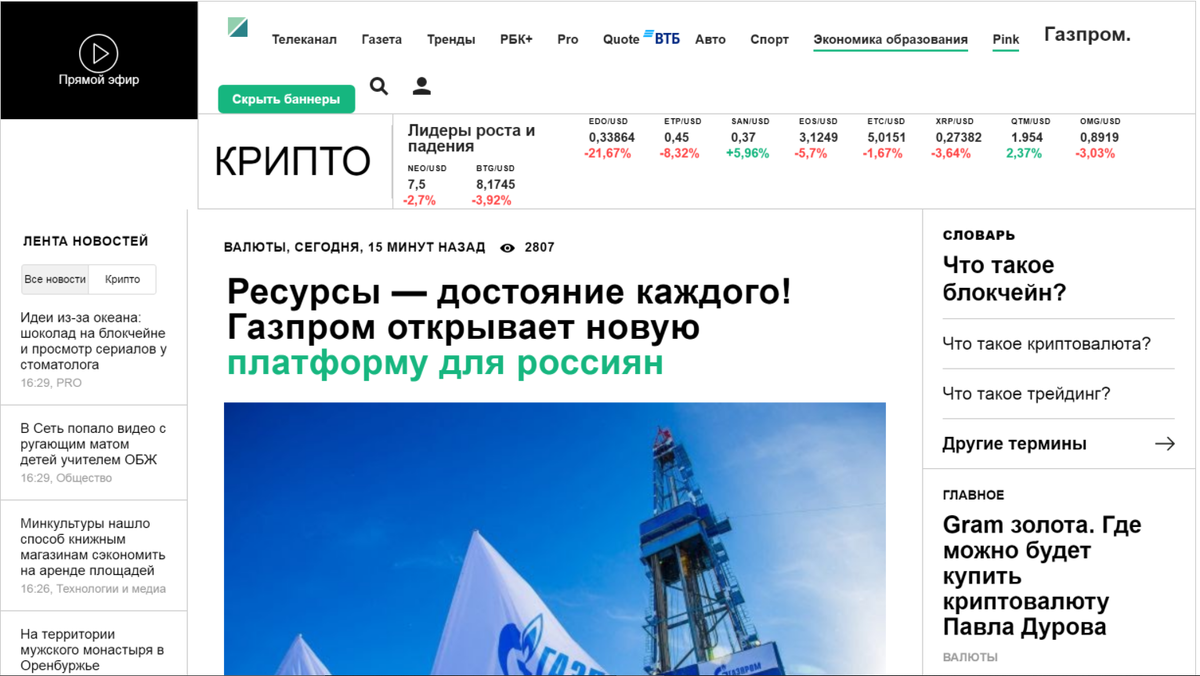
Task: Open Что такое трейдинг? link
Action: (1026, 394)
